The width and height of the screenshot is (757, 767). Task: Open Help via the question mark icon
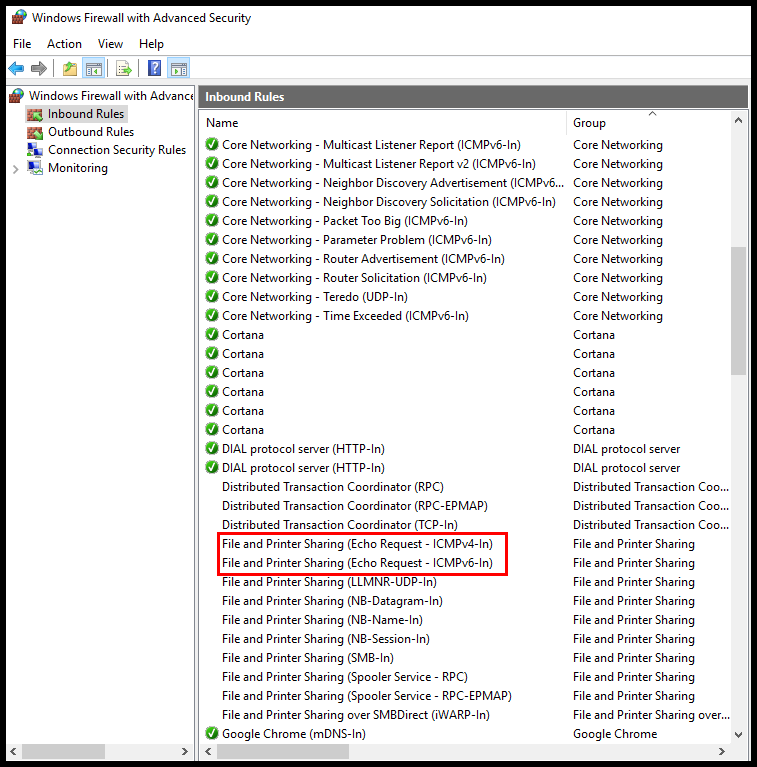(155, 68)
